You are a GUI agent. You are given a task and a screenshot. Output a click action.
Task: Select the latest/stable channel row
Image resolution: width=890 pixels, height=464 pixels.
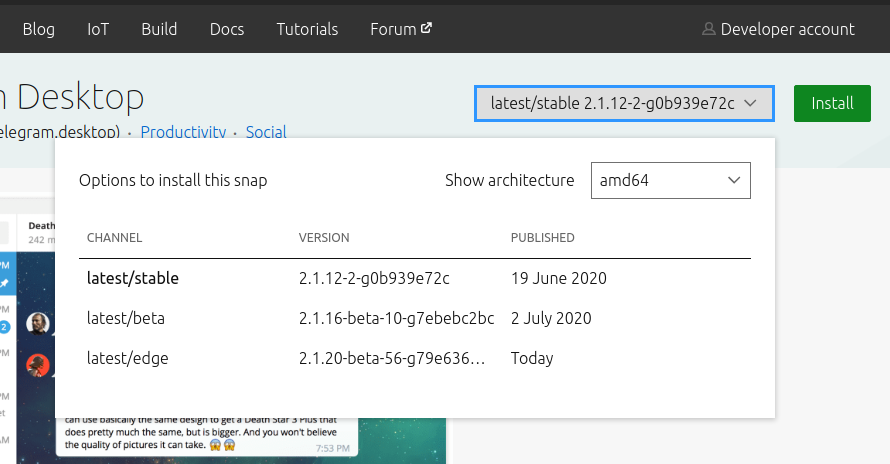tap(415, 278)
